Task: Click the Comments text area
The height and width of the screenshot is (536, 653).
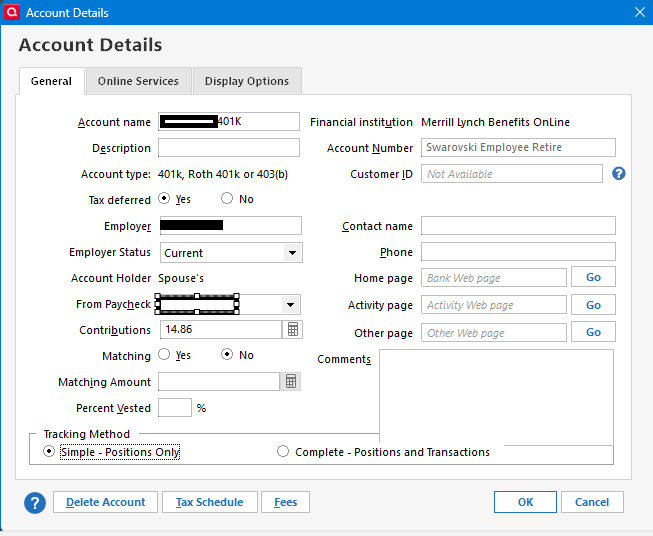Action: pyautogui.click(x=496, y=398)
